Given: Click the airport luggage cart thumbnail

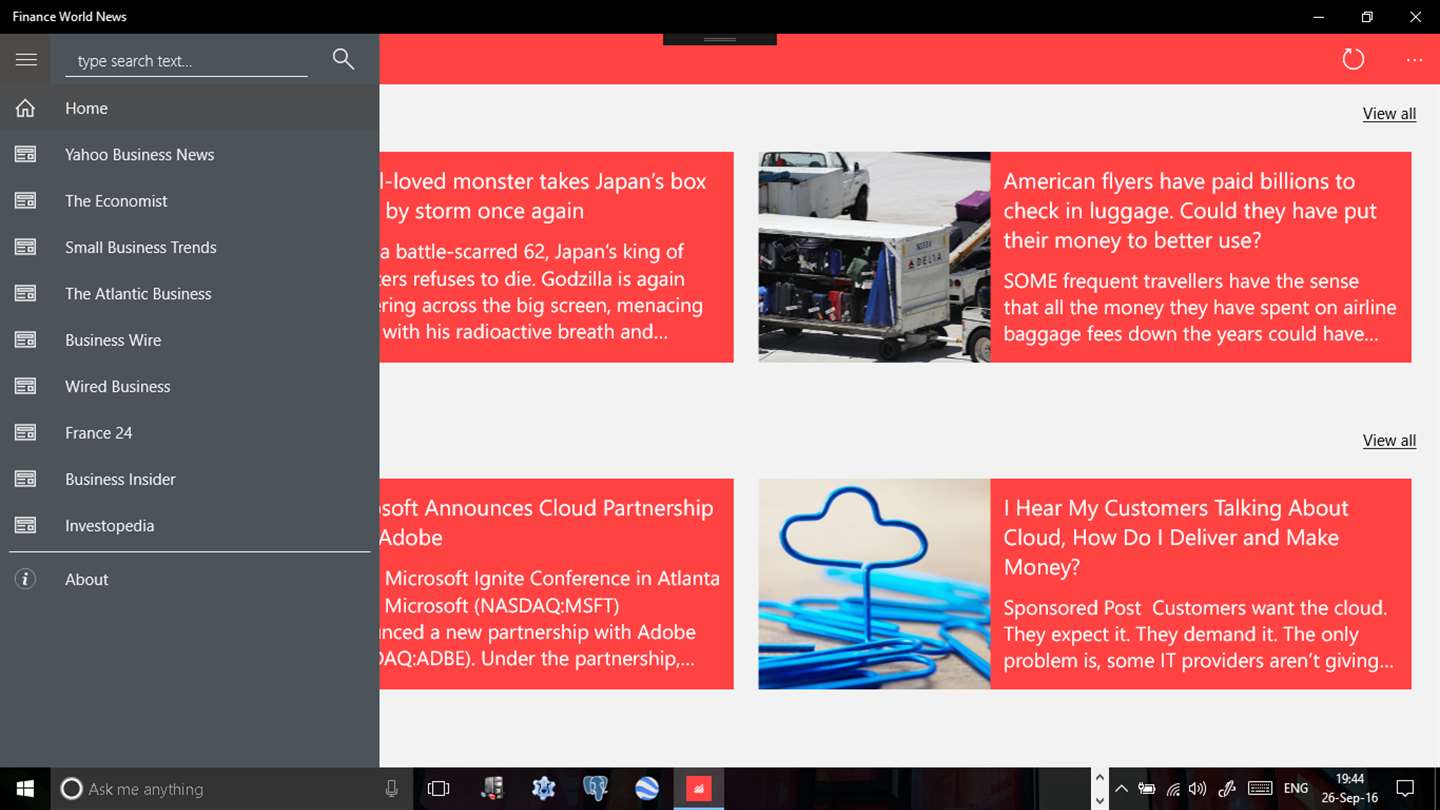Looking at the screenshot, I should pos(874,257).
